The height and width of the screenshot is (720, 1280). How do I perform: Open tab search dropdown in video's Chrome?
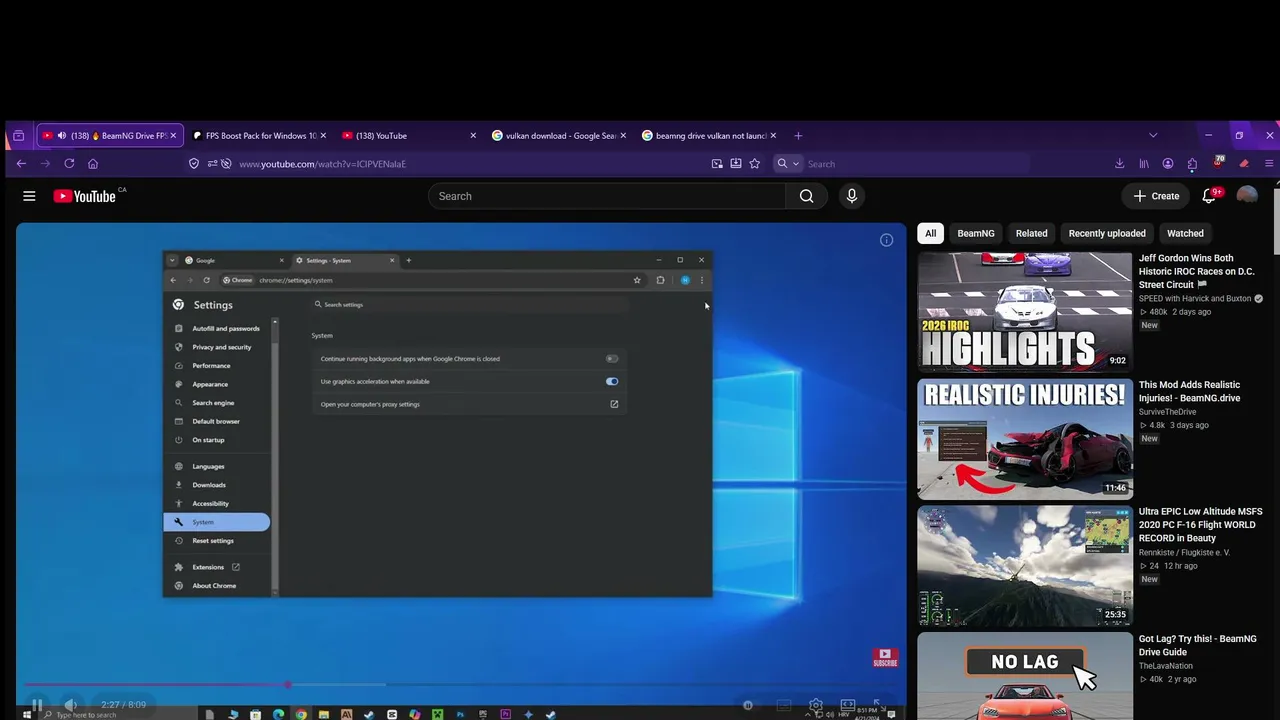pyautogui.click(x=172, y=260)
